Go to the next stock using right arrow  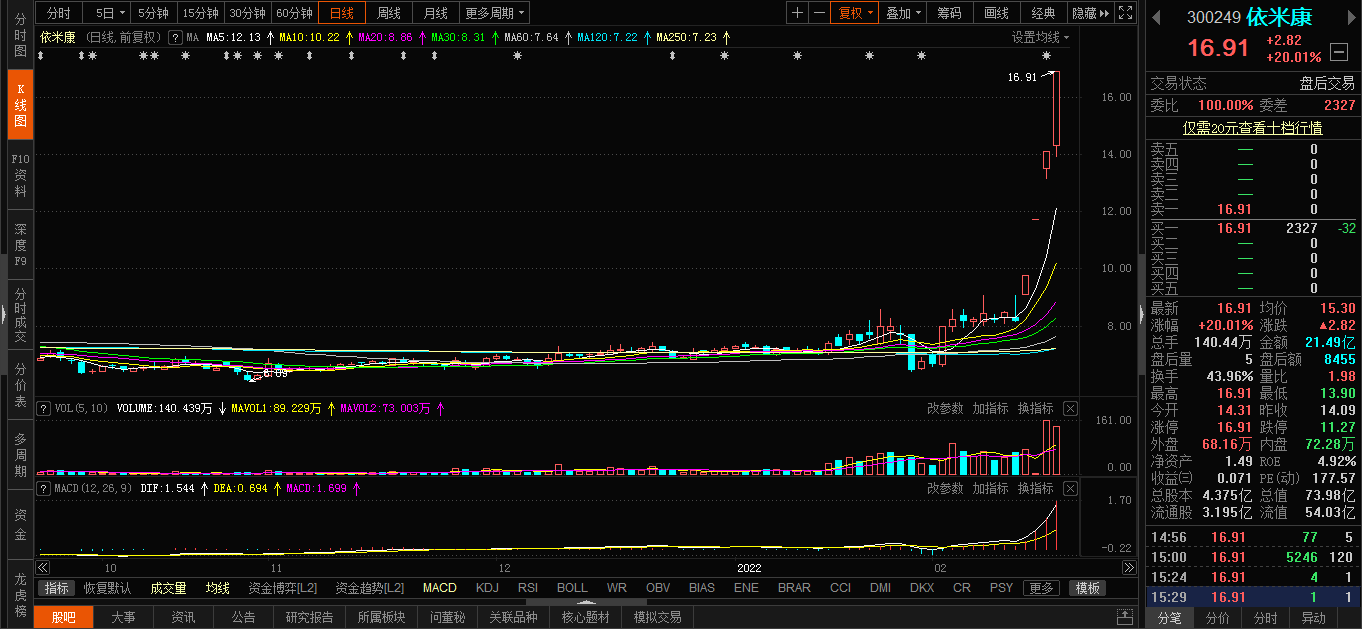pyautogui.click(x=1351, y=18)
